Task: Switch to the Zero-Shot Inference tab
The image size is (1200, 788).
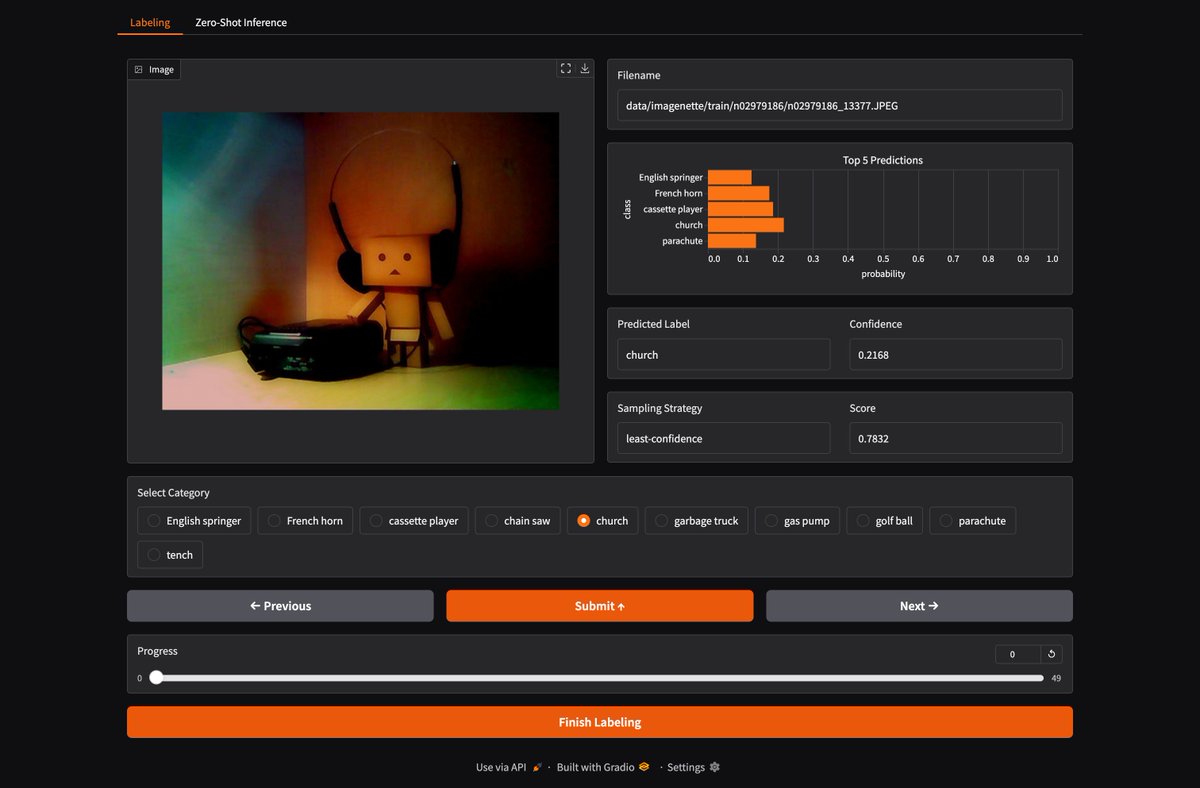Action: [x=241, y=22]
